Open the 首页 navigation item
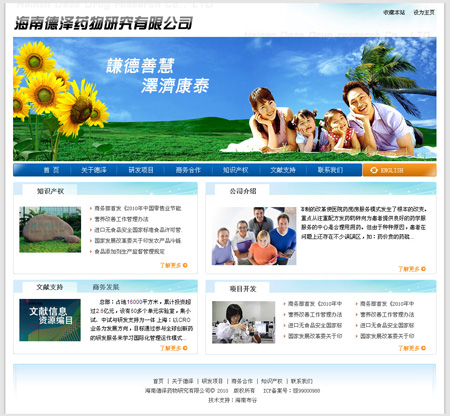Screen dimensions: 450x416 coord(51,170)
